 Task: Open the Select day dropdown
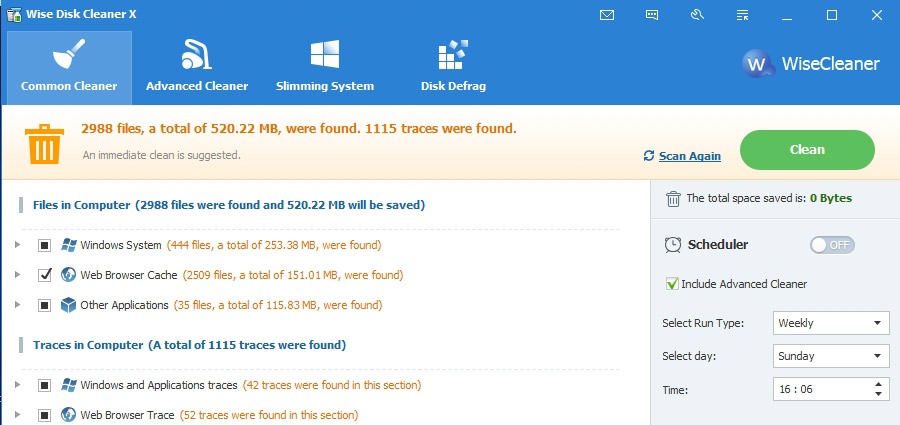[831, 356]
